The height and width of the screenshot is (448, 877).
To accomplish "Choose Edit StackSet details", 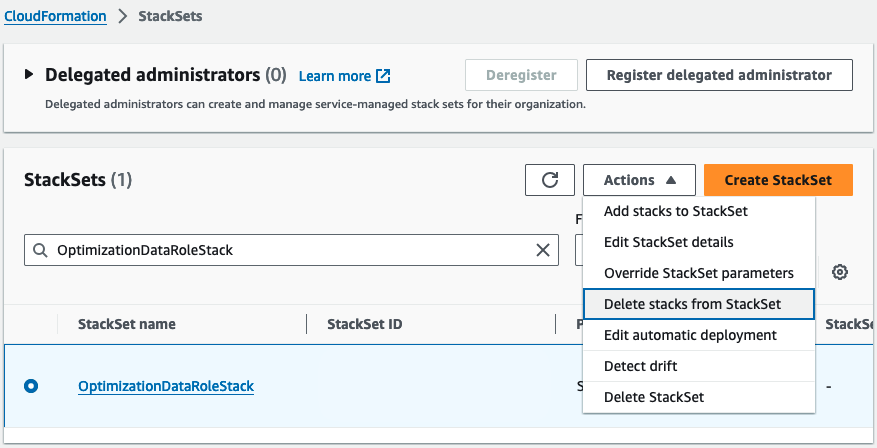I will 699,242.
